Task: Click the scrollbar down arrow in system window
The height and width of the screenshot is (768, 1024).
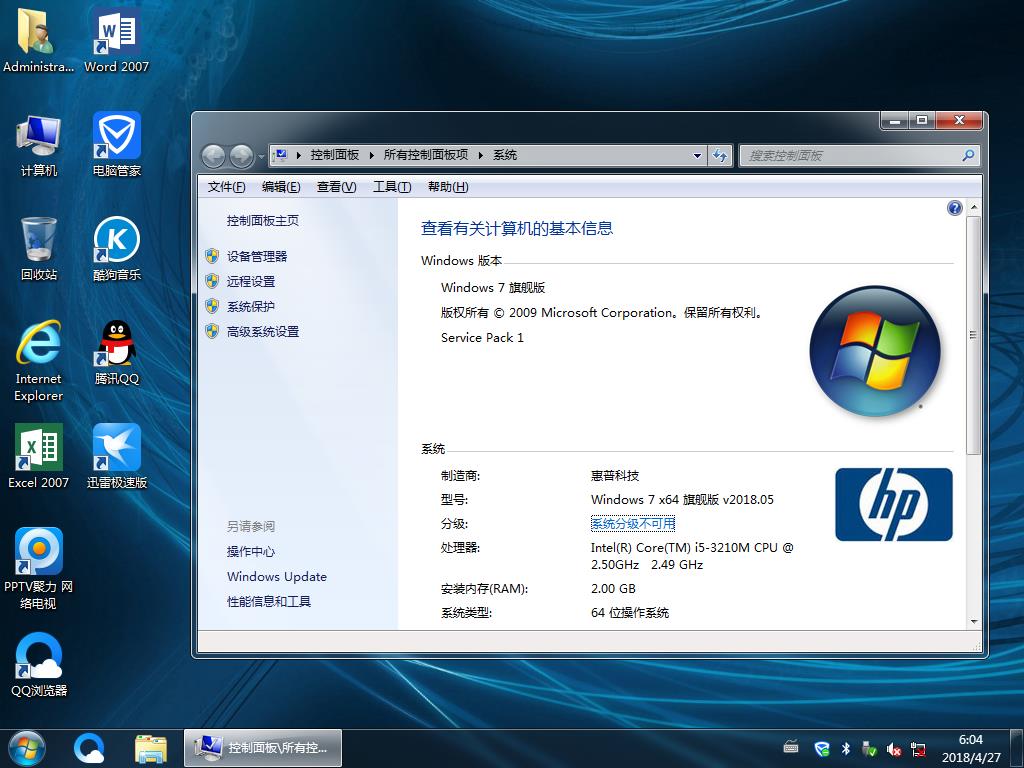Action: tap(974, 621)
